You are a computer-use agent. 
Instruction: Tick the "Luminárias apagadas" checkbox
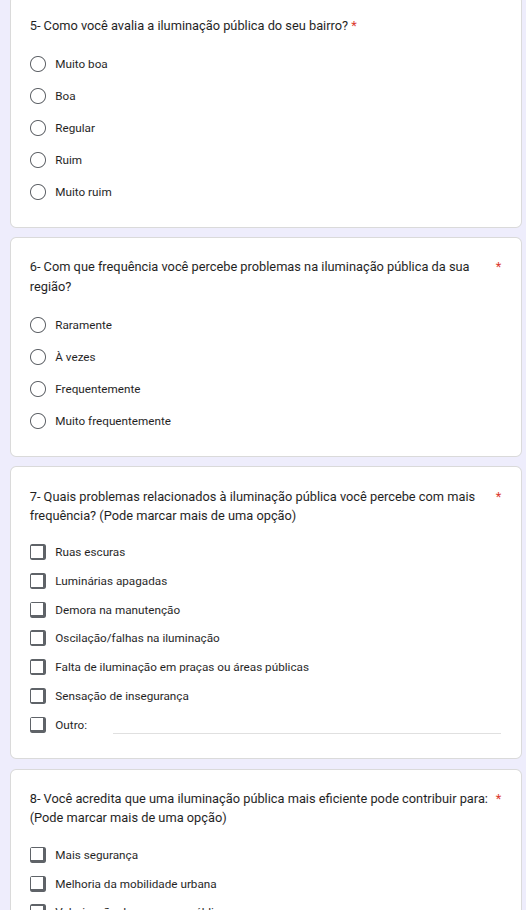(38, 581)
